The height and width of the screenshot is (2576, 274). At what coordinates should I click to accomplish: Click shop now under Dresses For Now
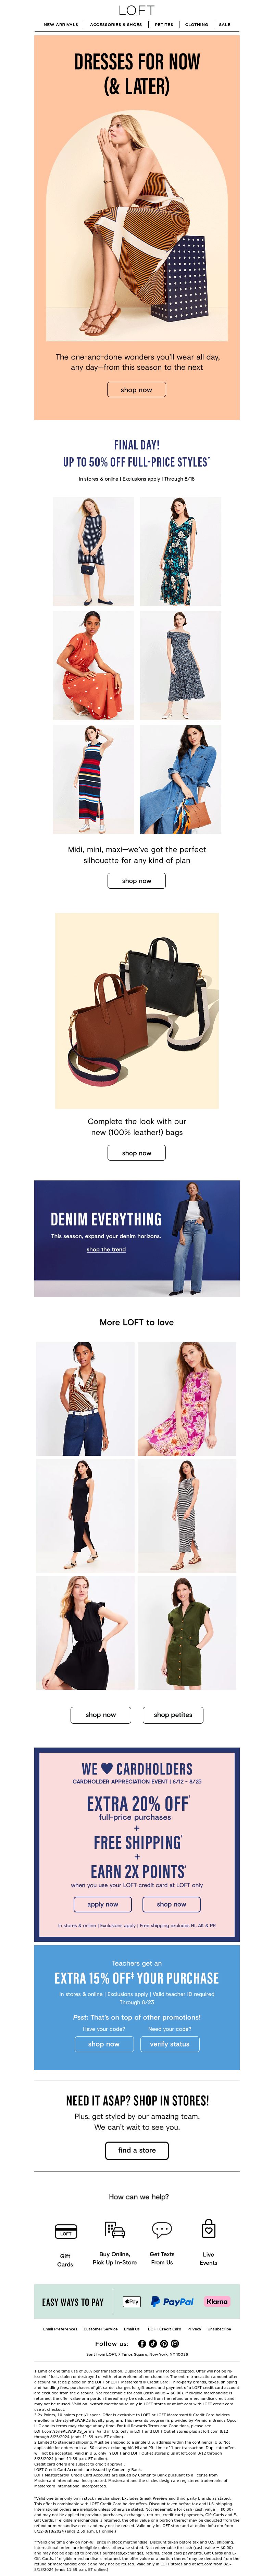point(137,390)
